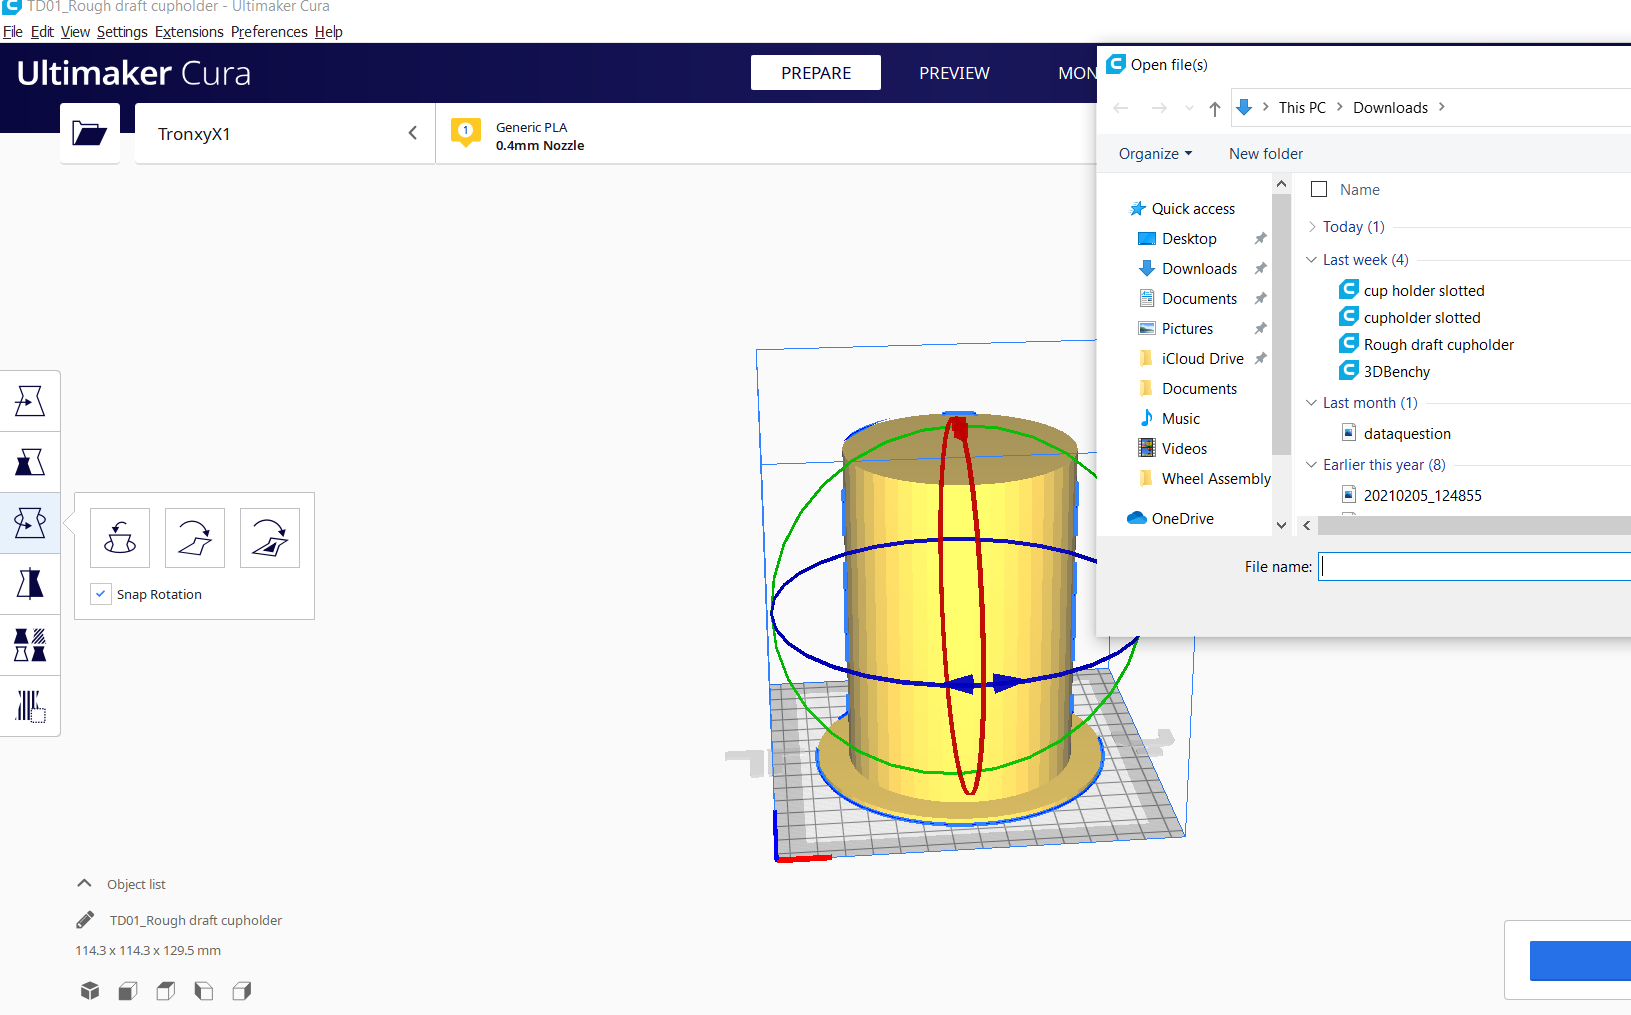
Task: Click the forward arrow in Open dialog
Action: tap(1159, 108)
